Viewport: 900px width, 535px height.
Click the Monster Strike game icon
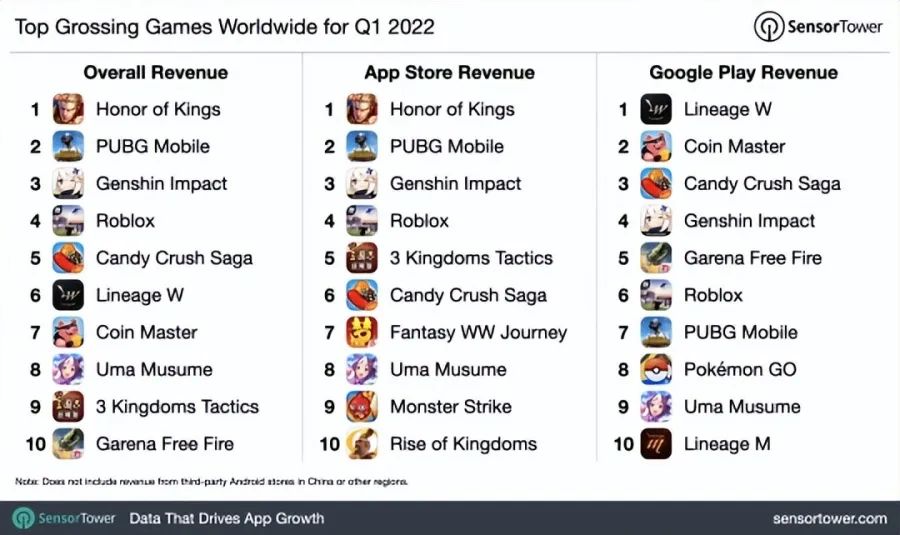click(362, 406)
